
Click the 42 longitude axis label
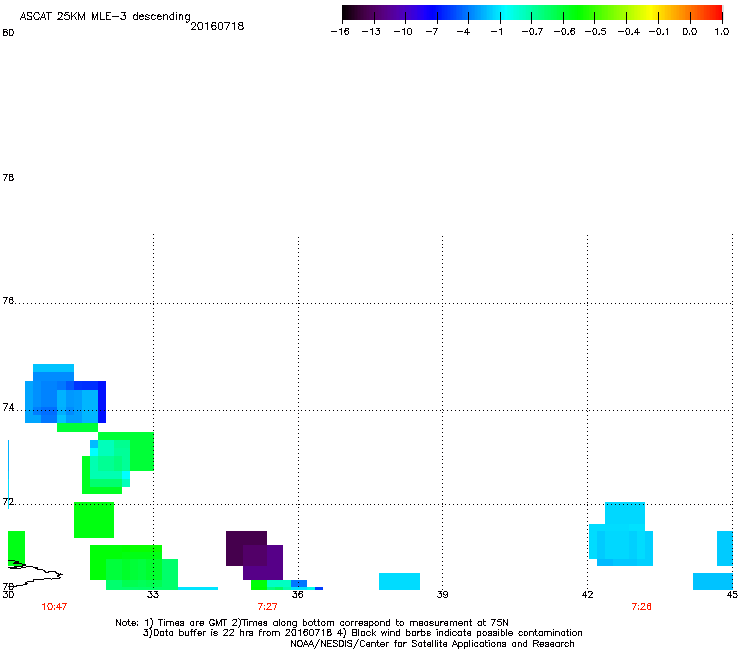587,594
